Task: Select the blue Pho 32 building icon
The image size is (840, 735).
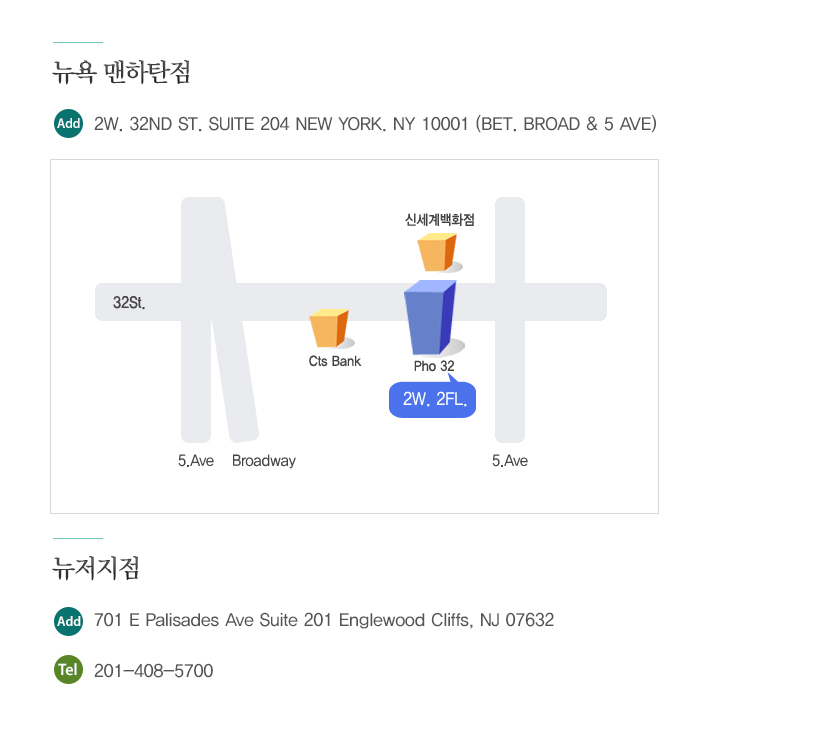Action: point(433,317)
